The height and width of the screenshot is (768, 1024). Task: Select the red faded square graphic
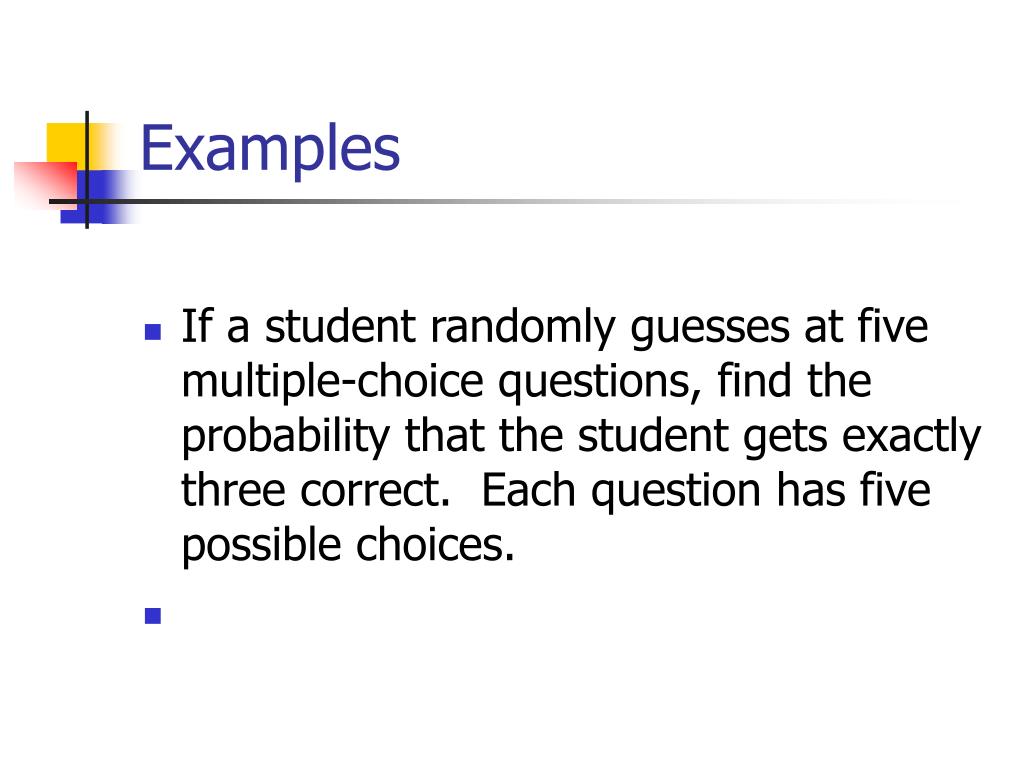[46, 183]
